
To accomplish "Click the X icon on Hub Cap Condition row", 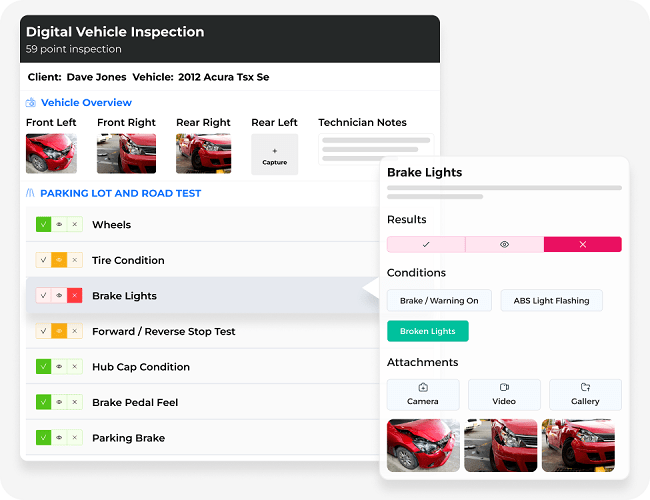I will (74, 367).
